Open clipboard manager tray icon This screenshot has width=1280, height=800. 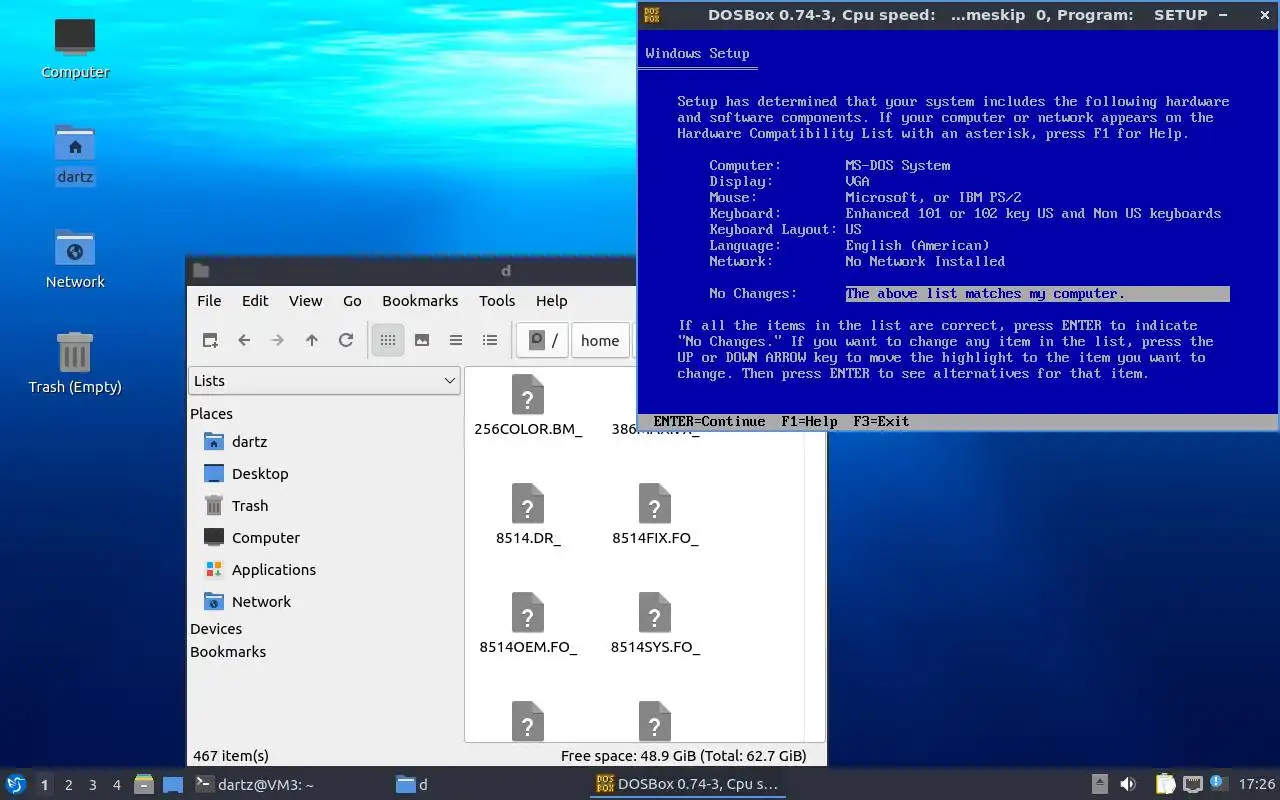pyautogui.click(x=1165, y=785)
